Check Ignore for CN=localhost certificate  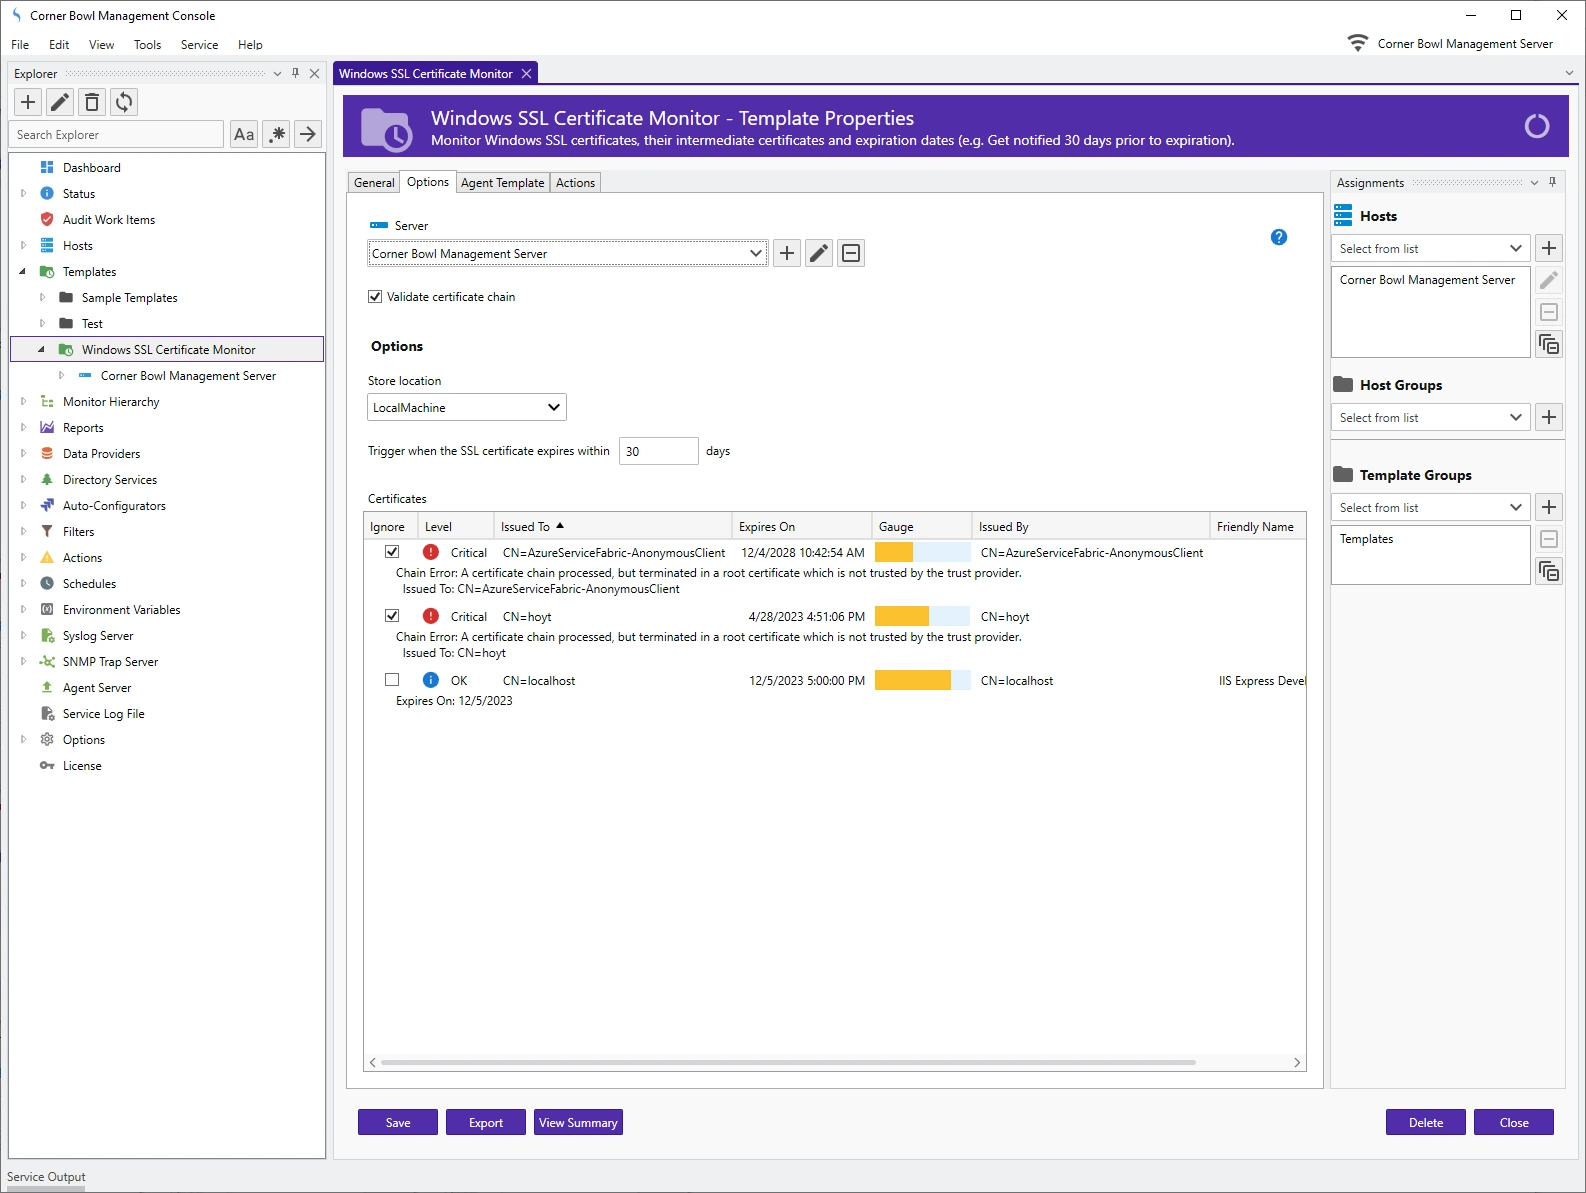[x=392, y=680]
